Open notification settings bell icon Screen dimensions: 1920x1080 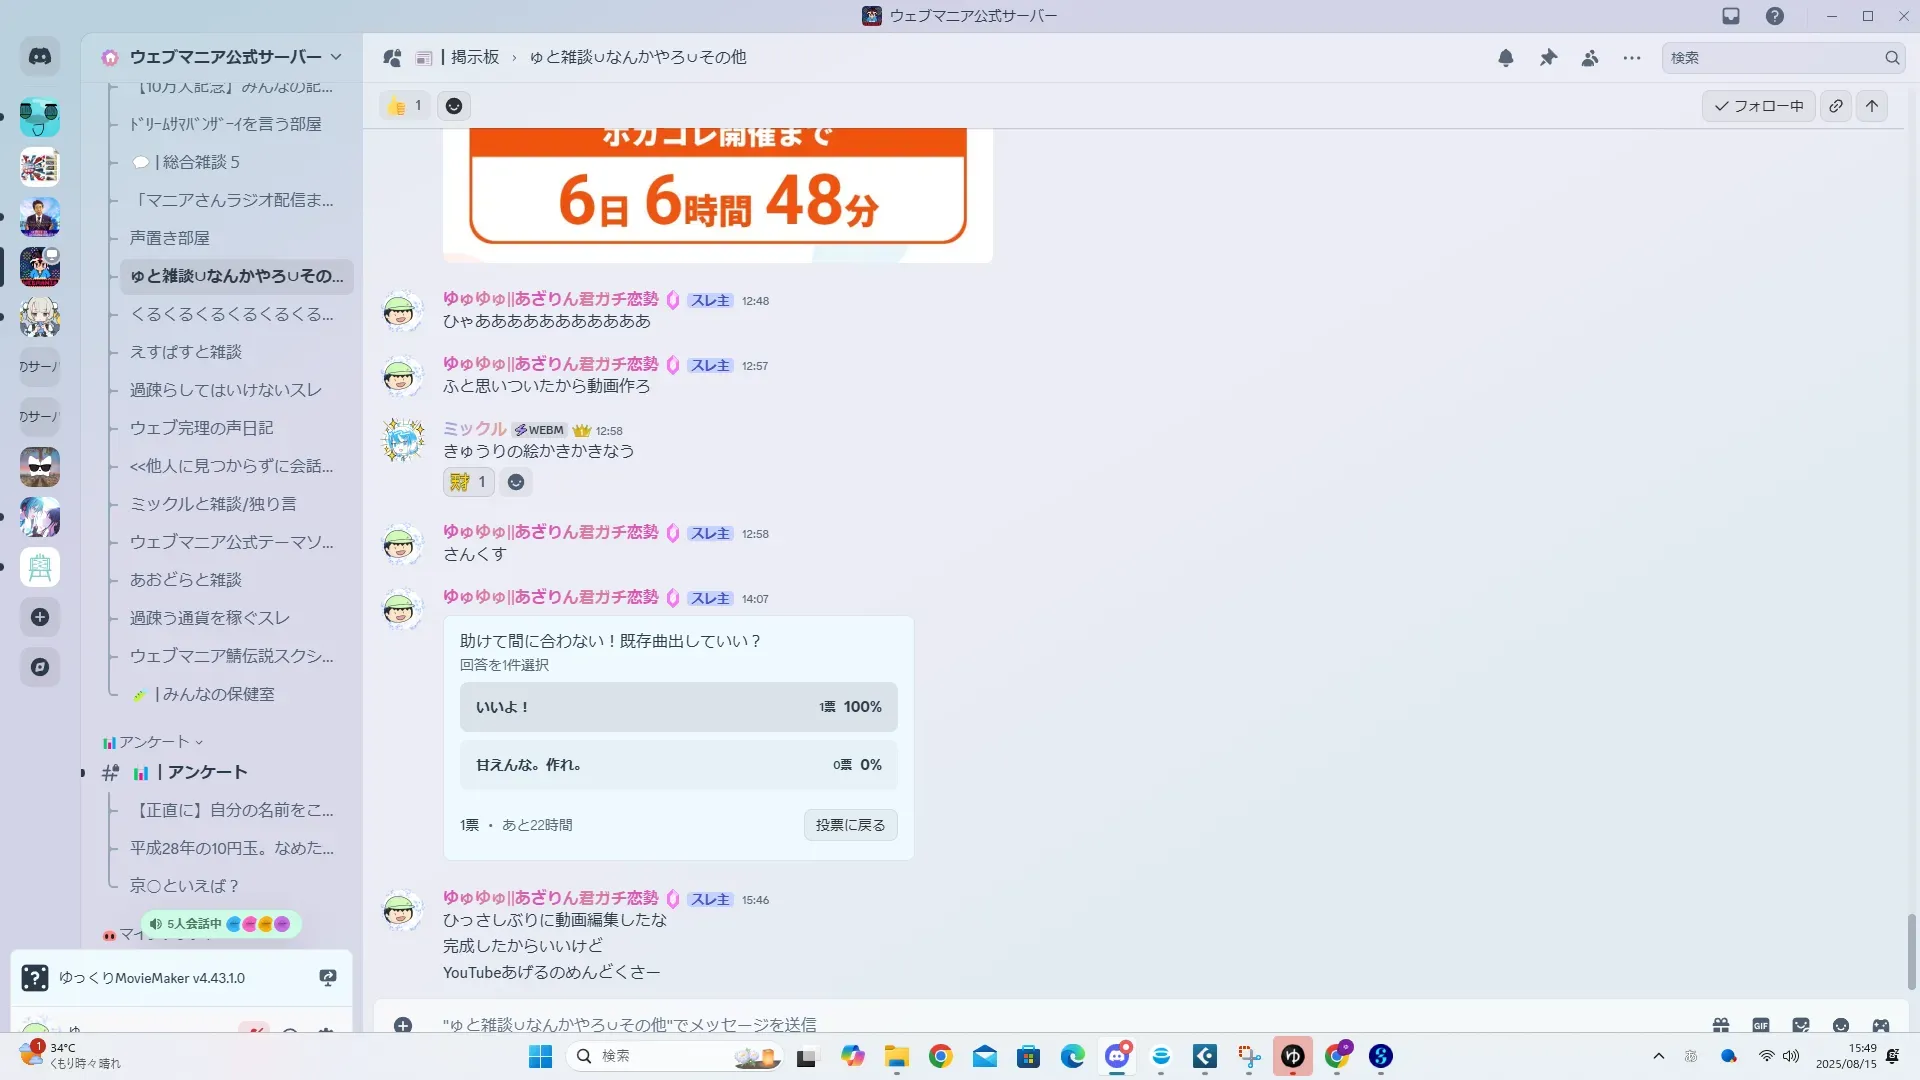coord(1506,58)
